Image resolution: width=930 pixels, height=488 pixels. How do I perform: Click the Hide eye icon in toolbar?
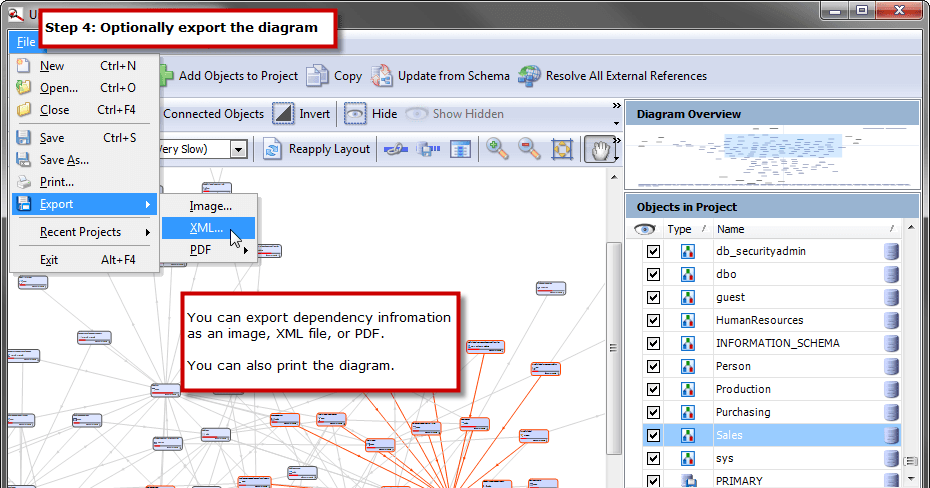coord(355,114)
